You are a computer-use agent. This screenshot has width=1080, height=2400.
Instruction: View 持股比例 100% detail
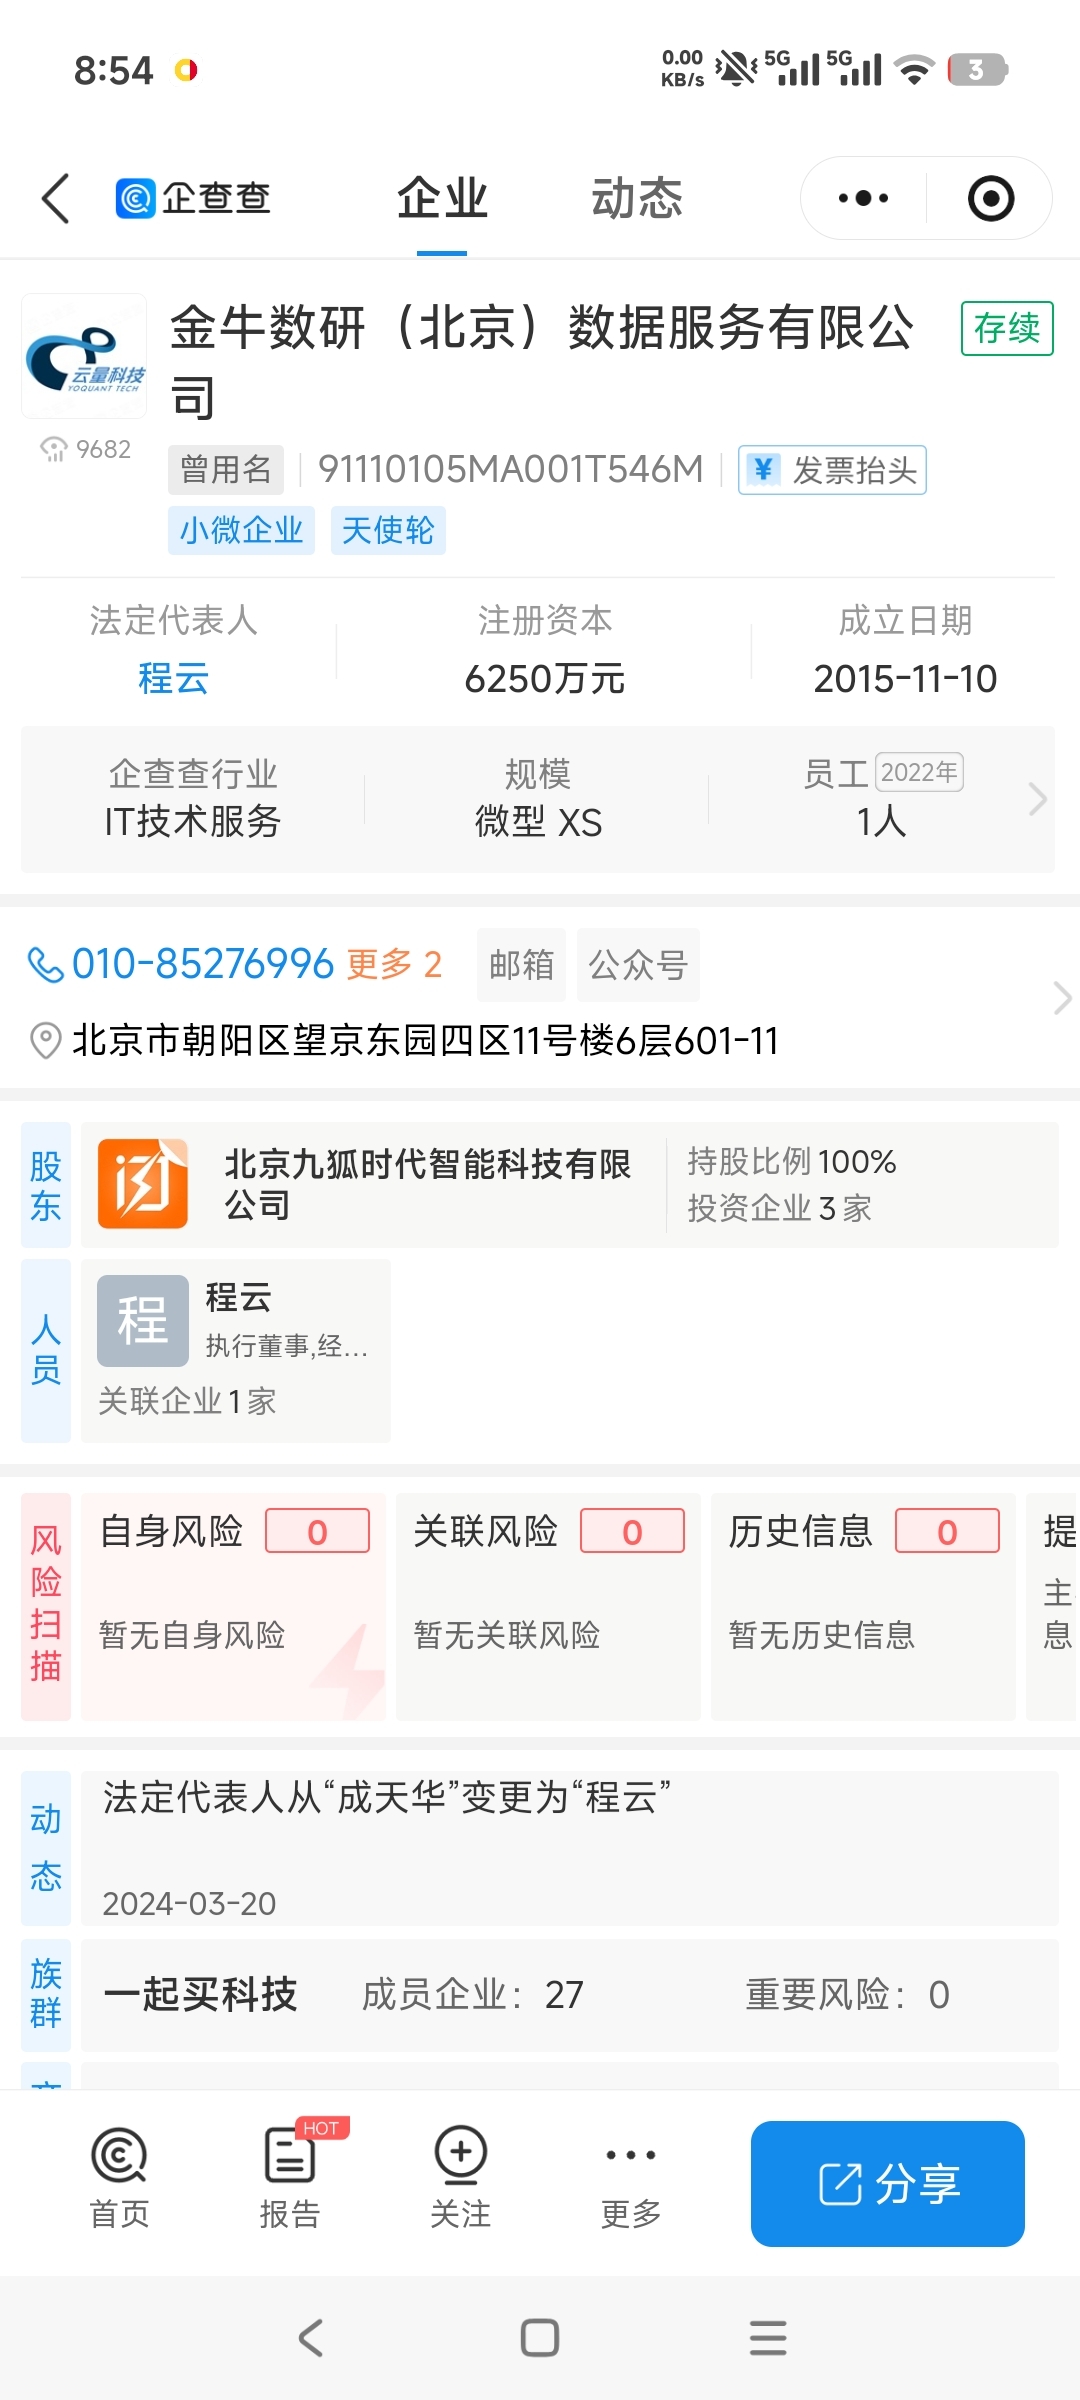coord(791,1161)
